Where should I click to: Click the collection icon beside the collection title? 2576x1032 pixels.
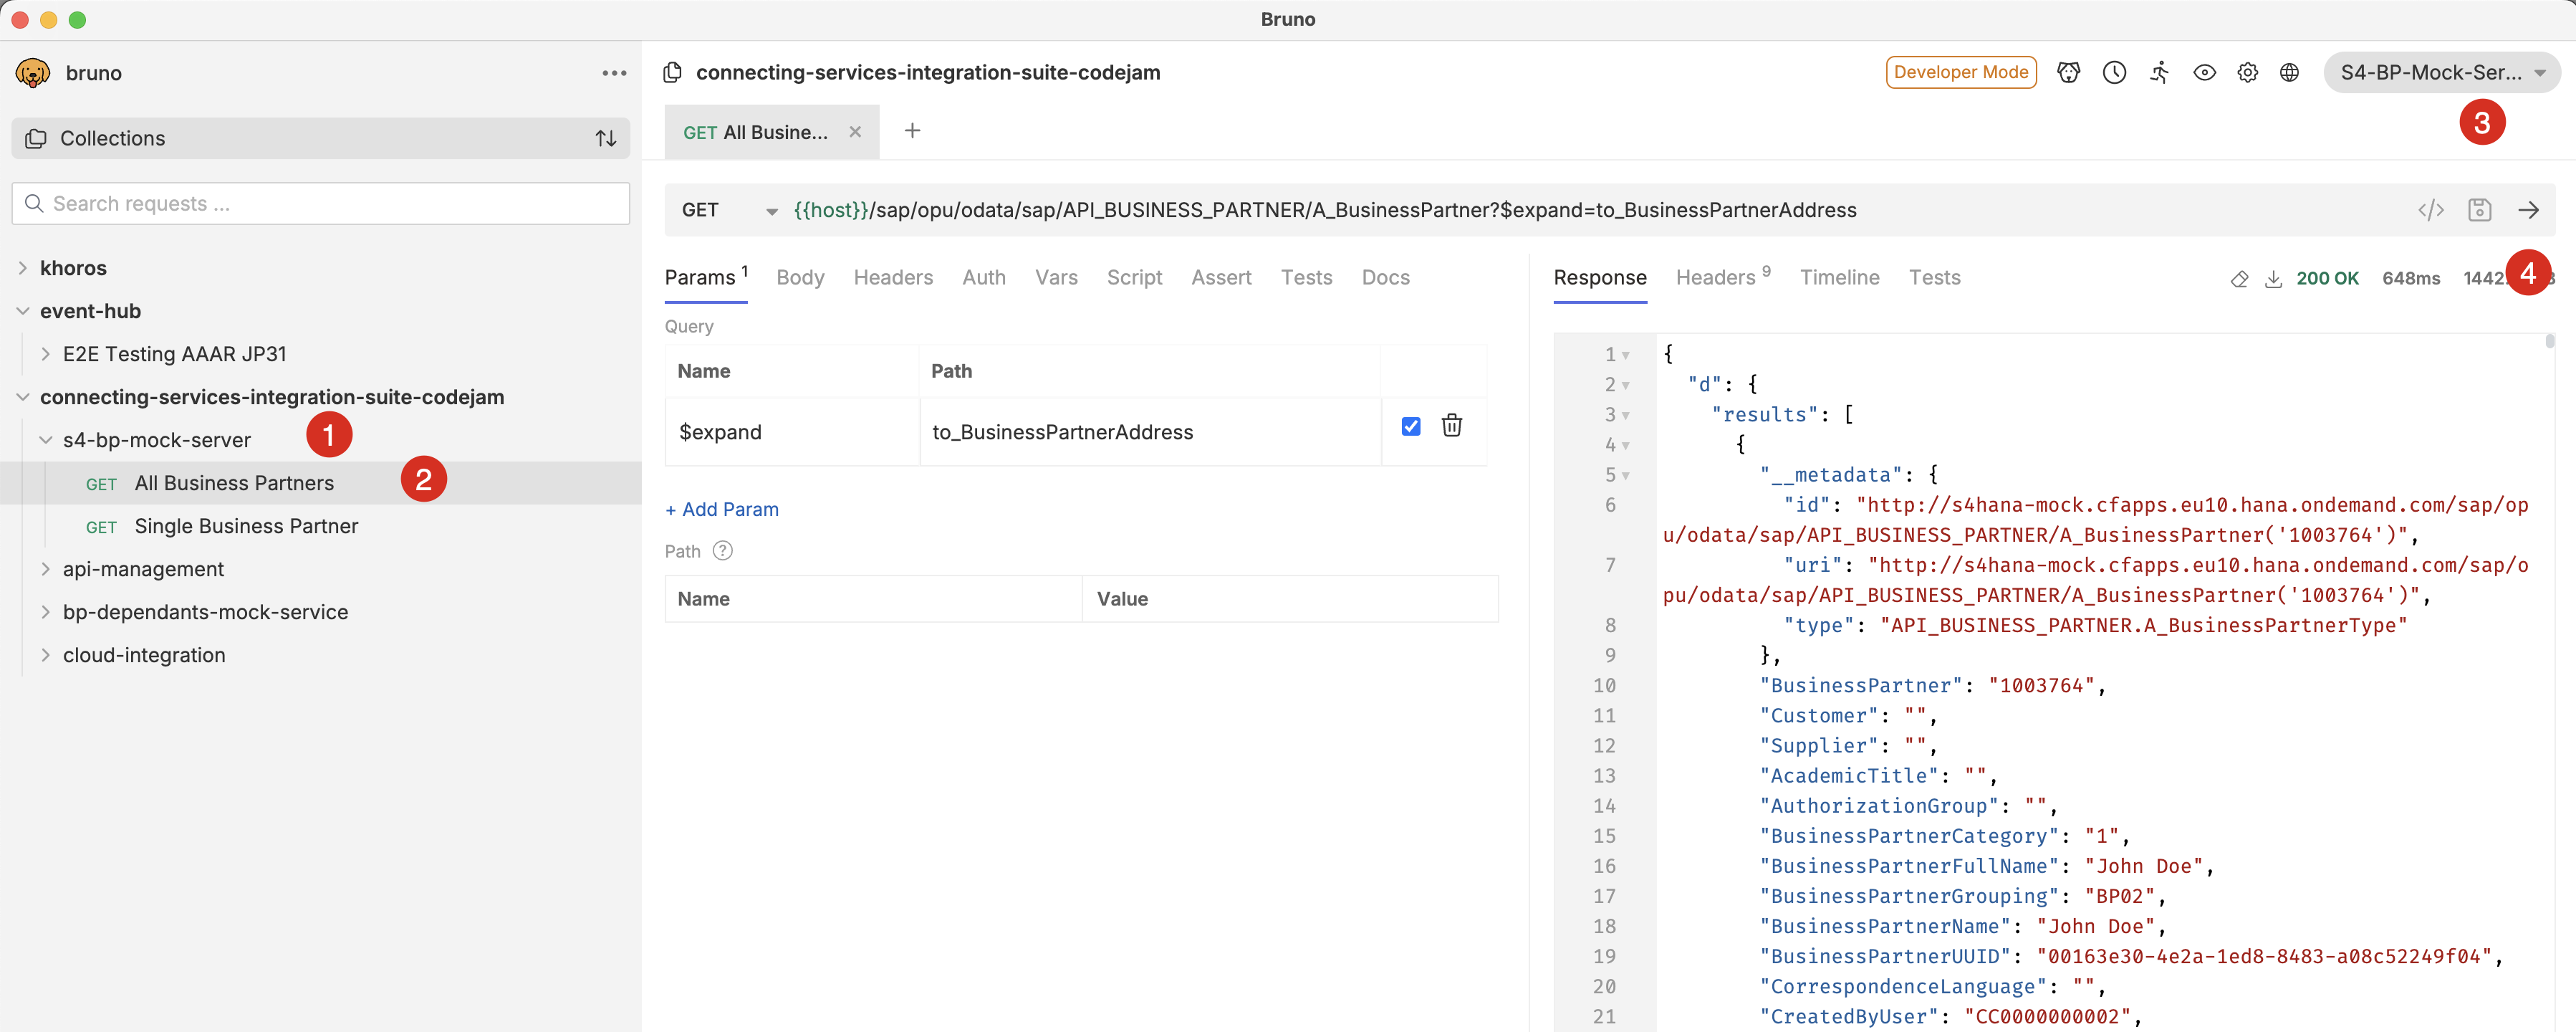point(673,72)
